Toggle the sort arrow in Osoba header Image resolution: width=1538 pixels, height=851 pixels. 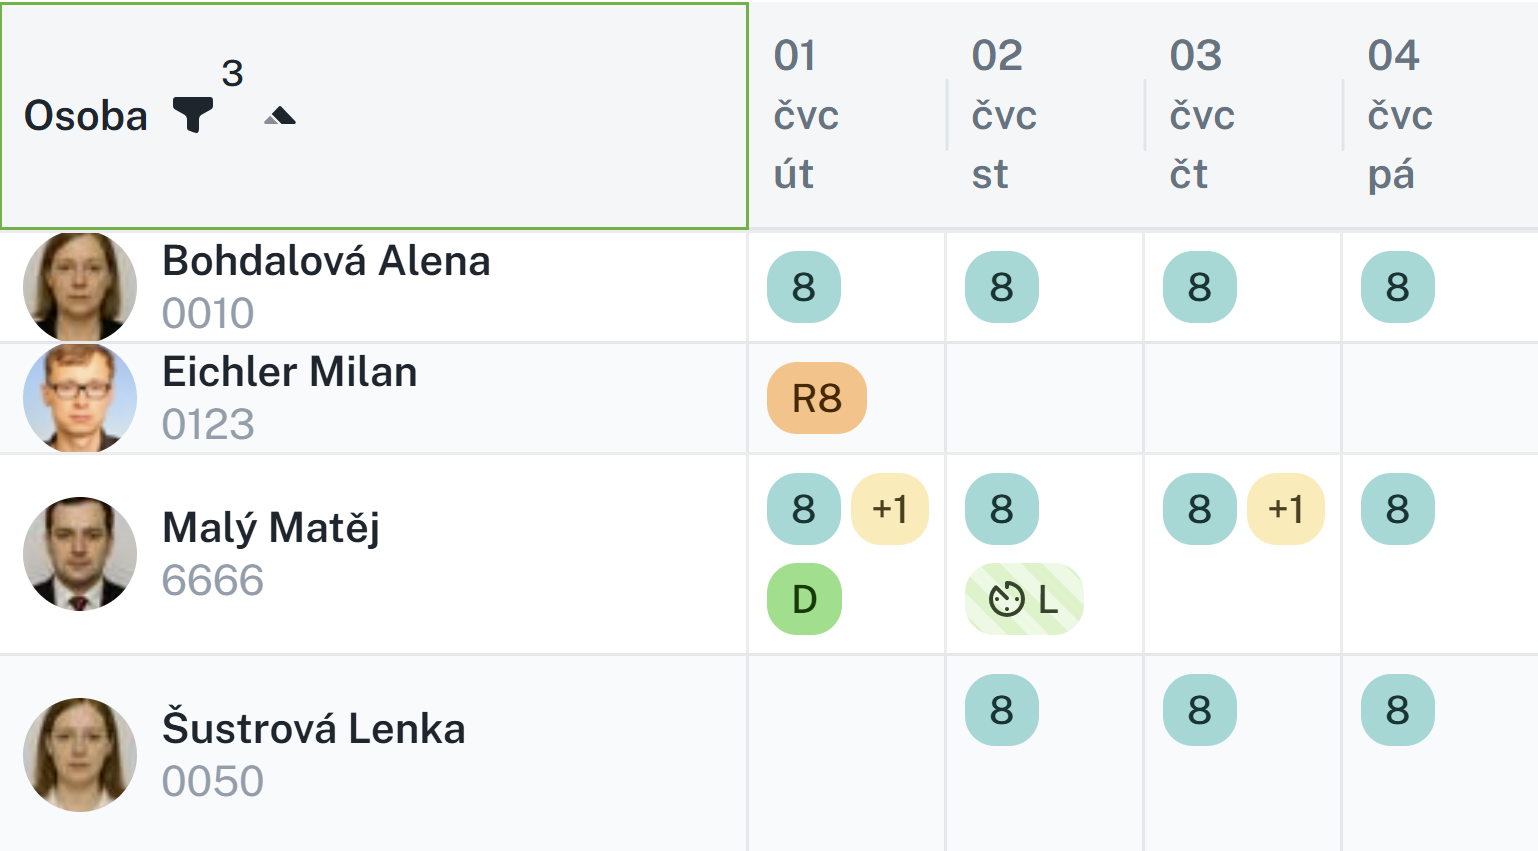coord(280,117)
